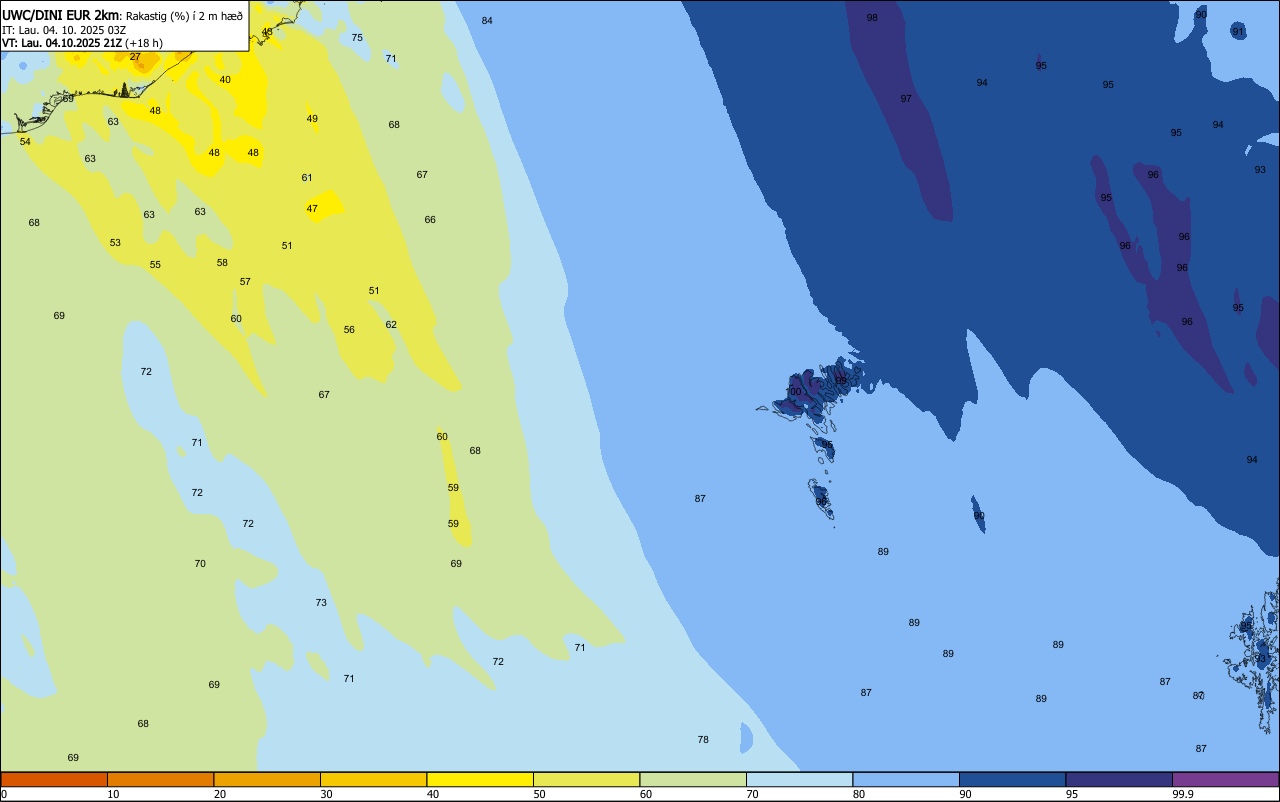This screenshot has width=1280, height=802.
Task: Click the humidity value 54 near the coast
Action: [25, 141]
